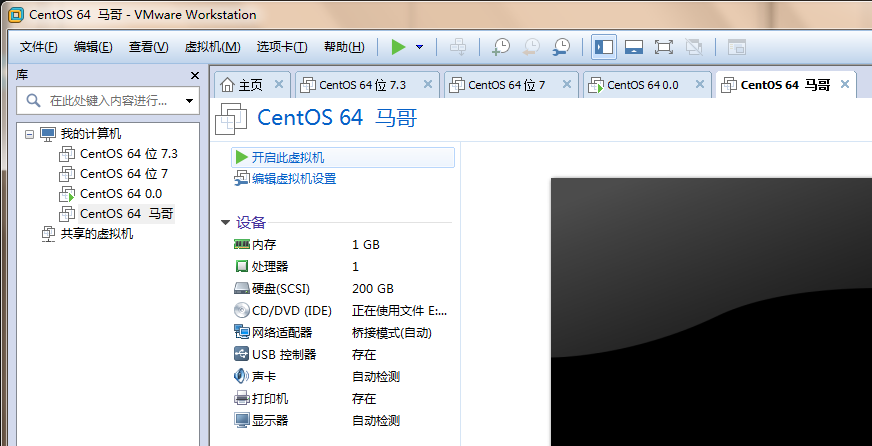Open the 选项卡(T) menu
The width and height of the screenshot is (872, 446).
click(x=282, y=47)
